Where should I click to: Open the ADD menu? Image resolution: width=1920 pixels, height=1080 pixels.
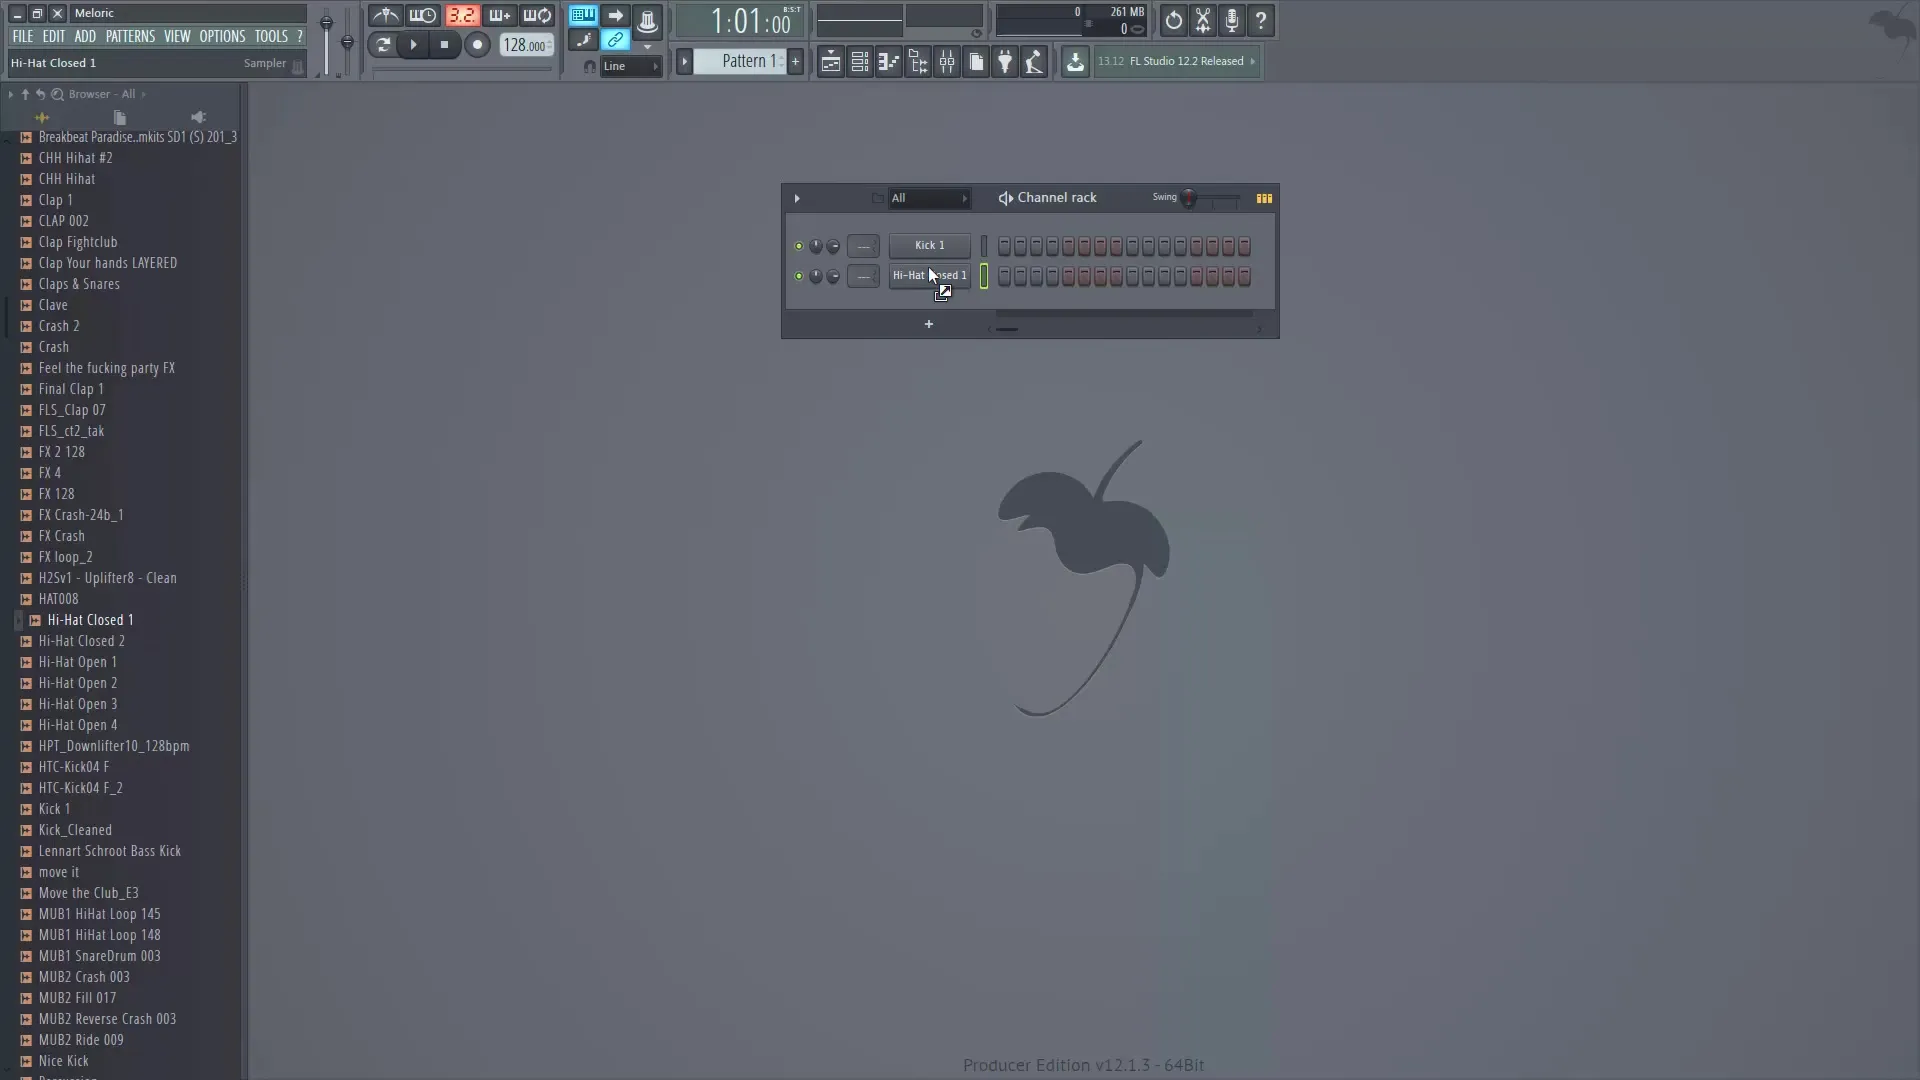(85, 36)
